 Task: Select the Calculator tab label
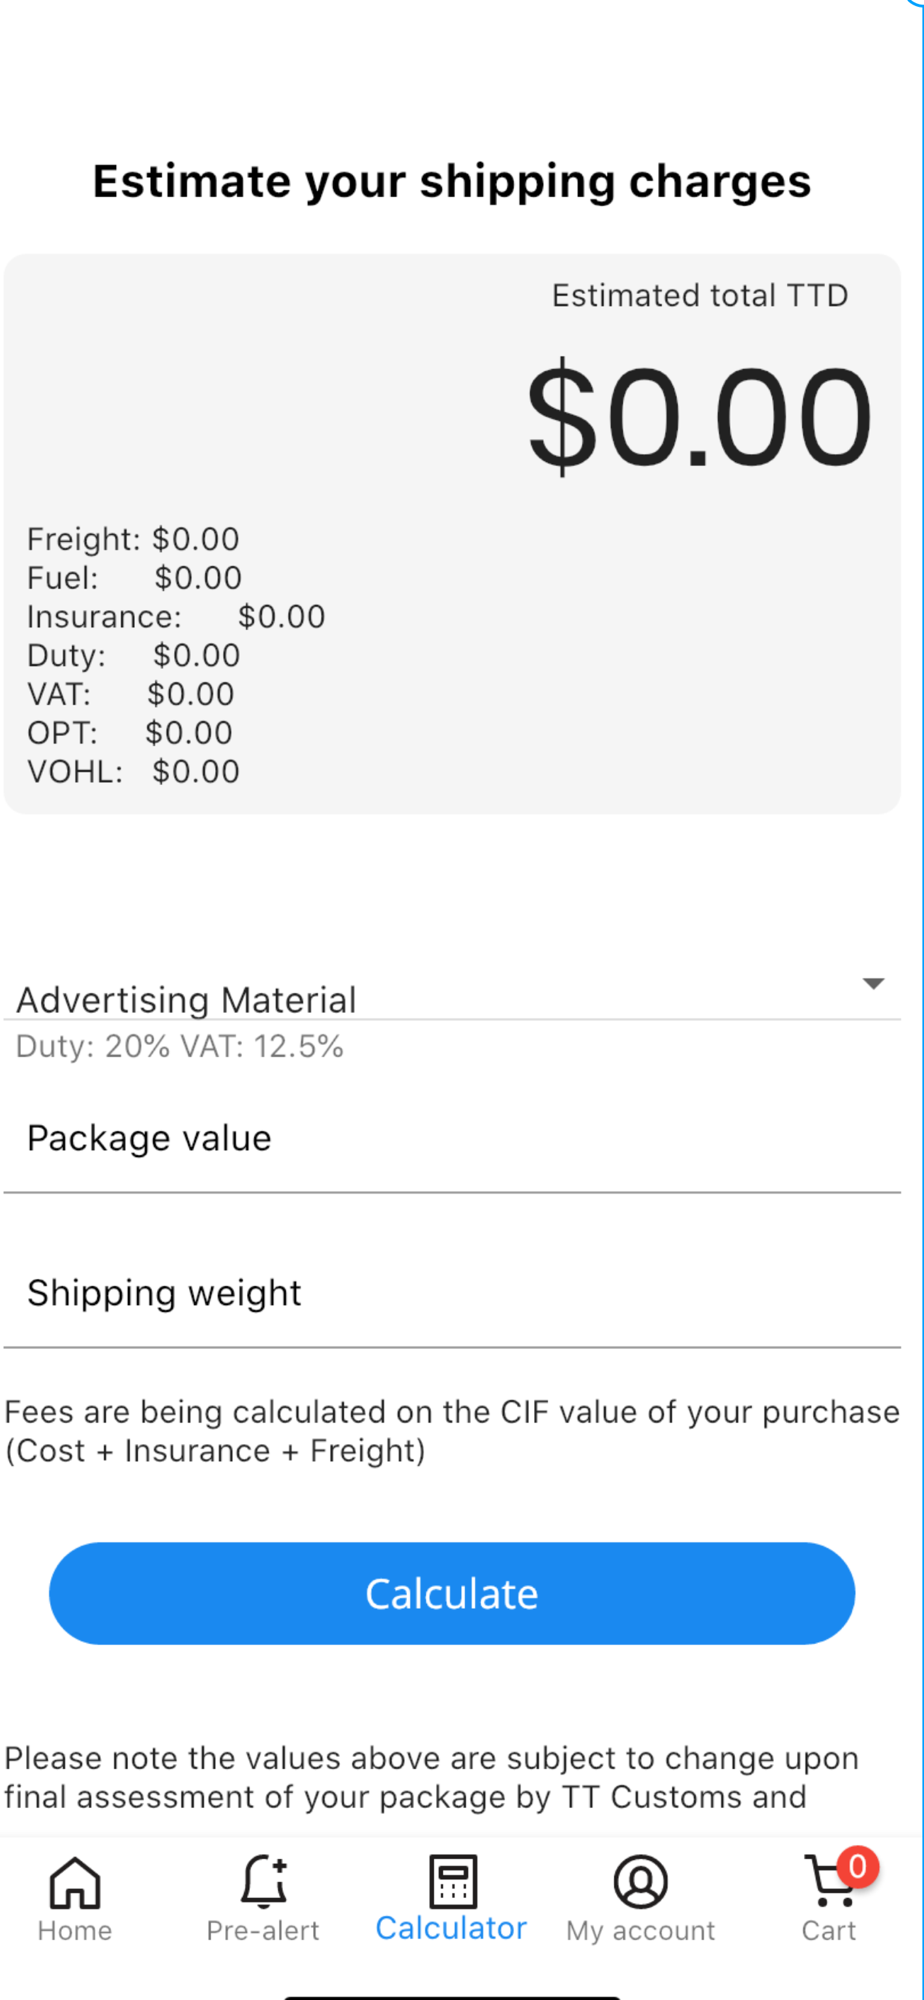(451, 1928)
